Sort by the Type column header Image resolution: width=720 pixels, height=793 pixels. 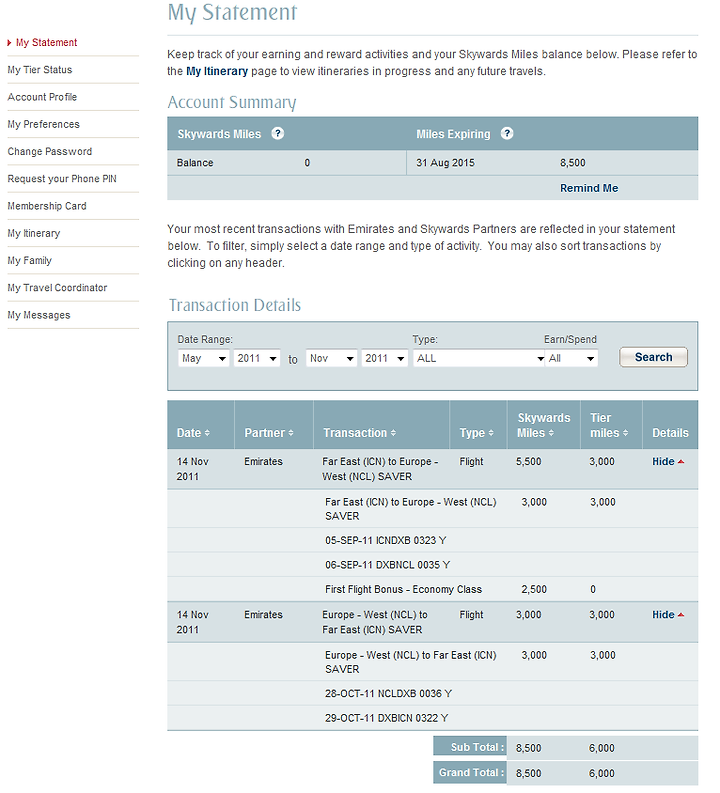(x=476, y=433)
